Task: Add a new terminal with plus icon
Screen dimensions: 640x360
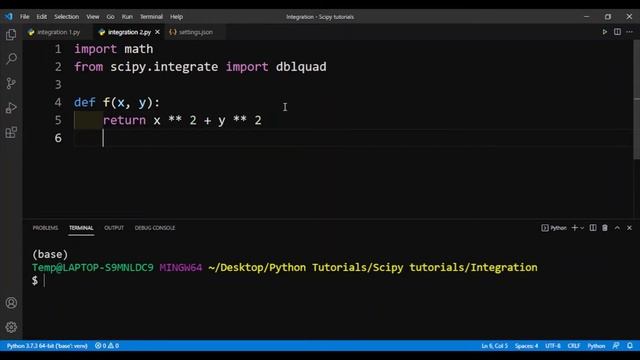Action: point(575,228)
